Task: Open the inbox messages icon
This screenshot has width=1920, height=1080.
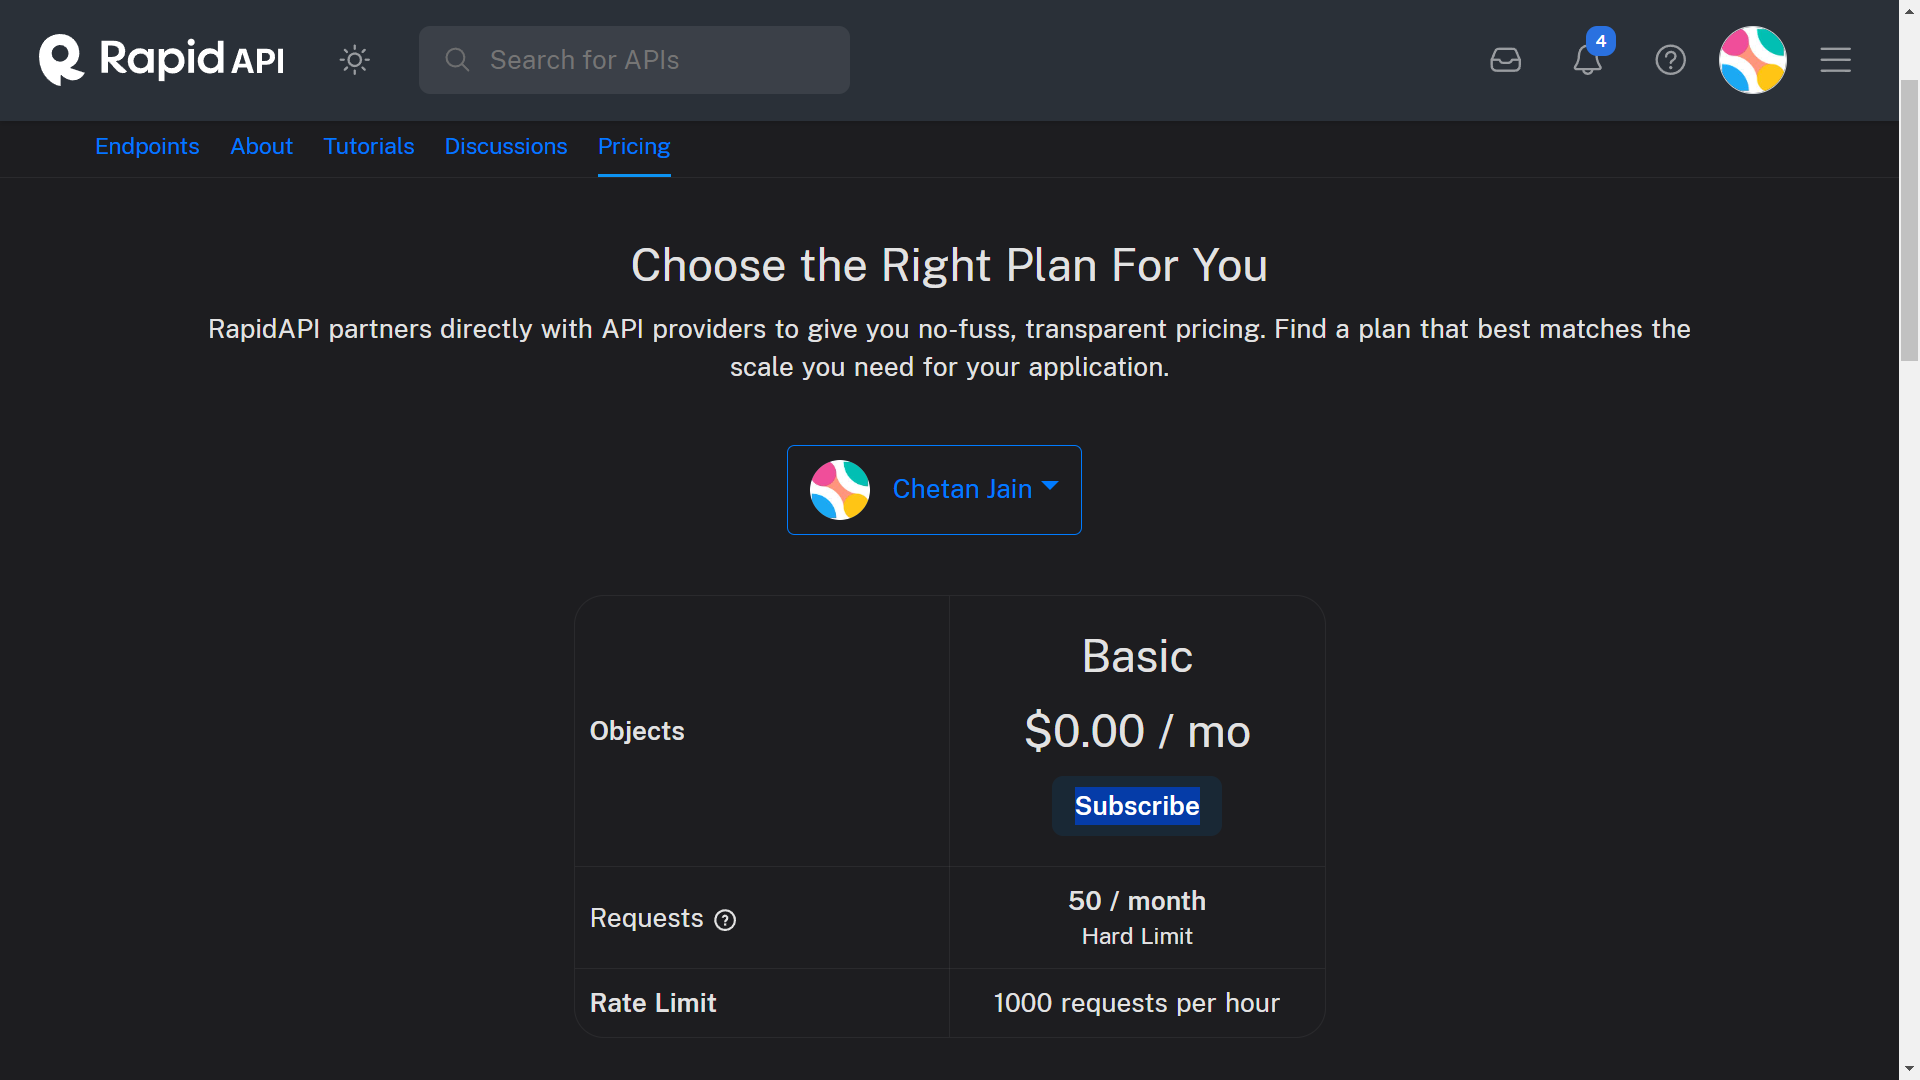Action: 1505,60
